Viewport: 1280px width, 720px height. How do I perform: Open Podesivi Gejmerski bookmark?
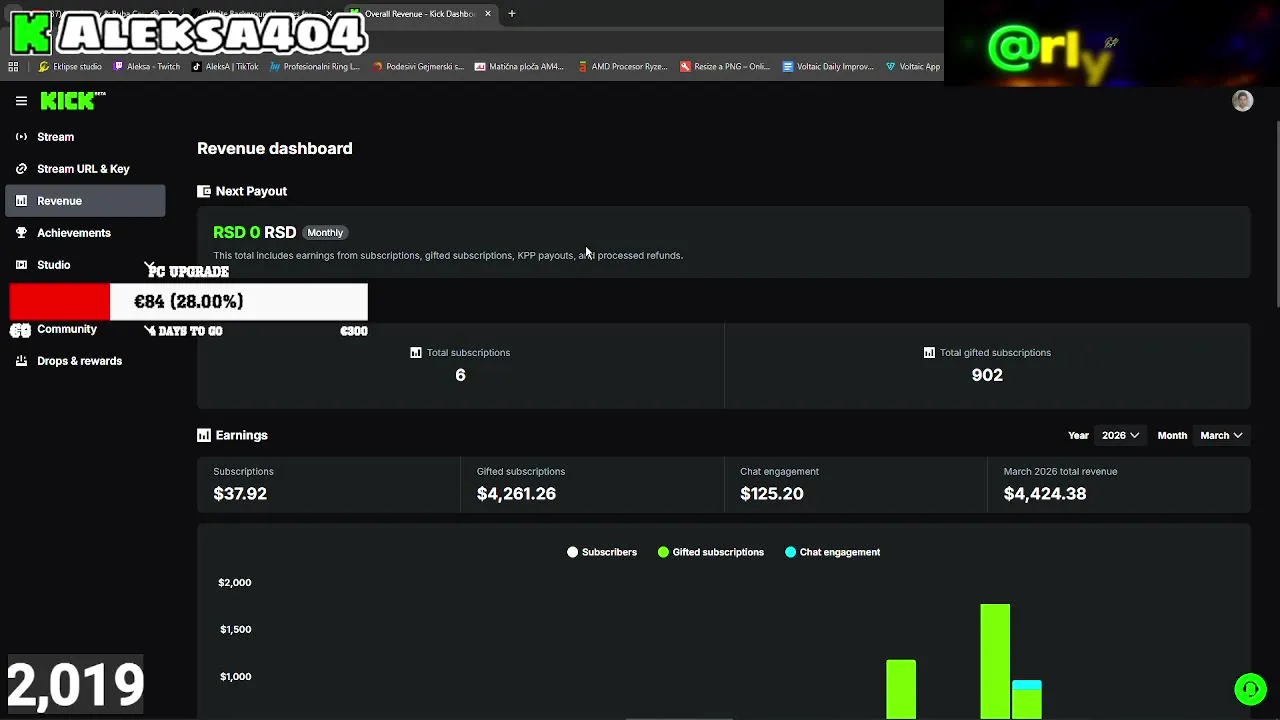click(418, 67)
